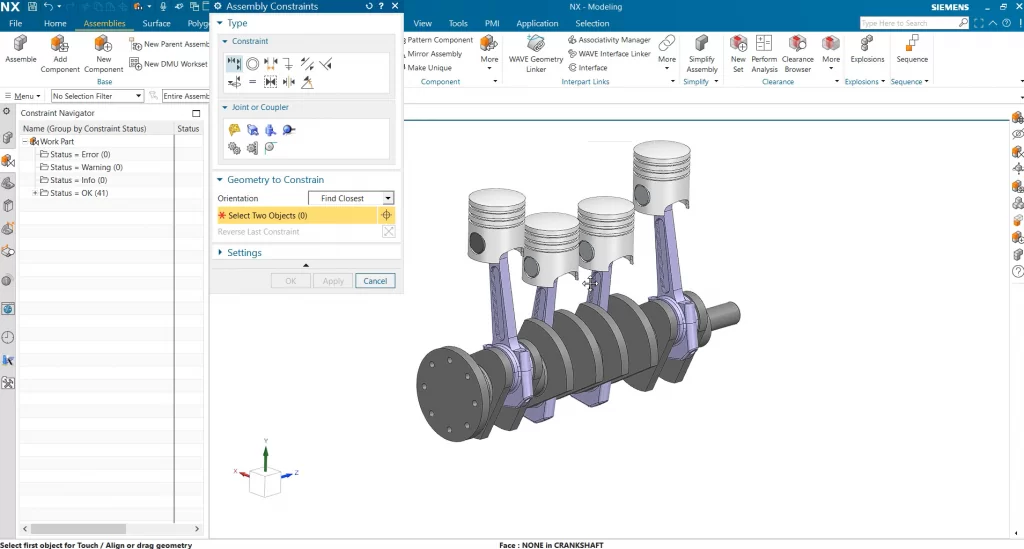Image resolution: width=1024 pixels, height=549 pixels.
Task: Click the New Set clearance icon
Action: (738, 54)
